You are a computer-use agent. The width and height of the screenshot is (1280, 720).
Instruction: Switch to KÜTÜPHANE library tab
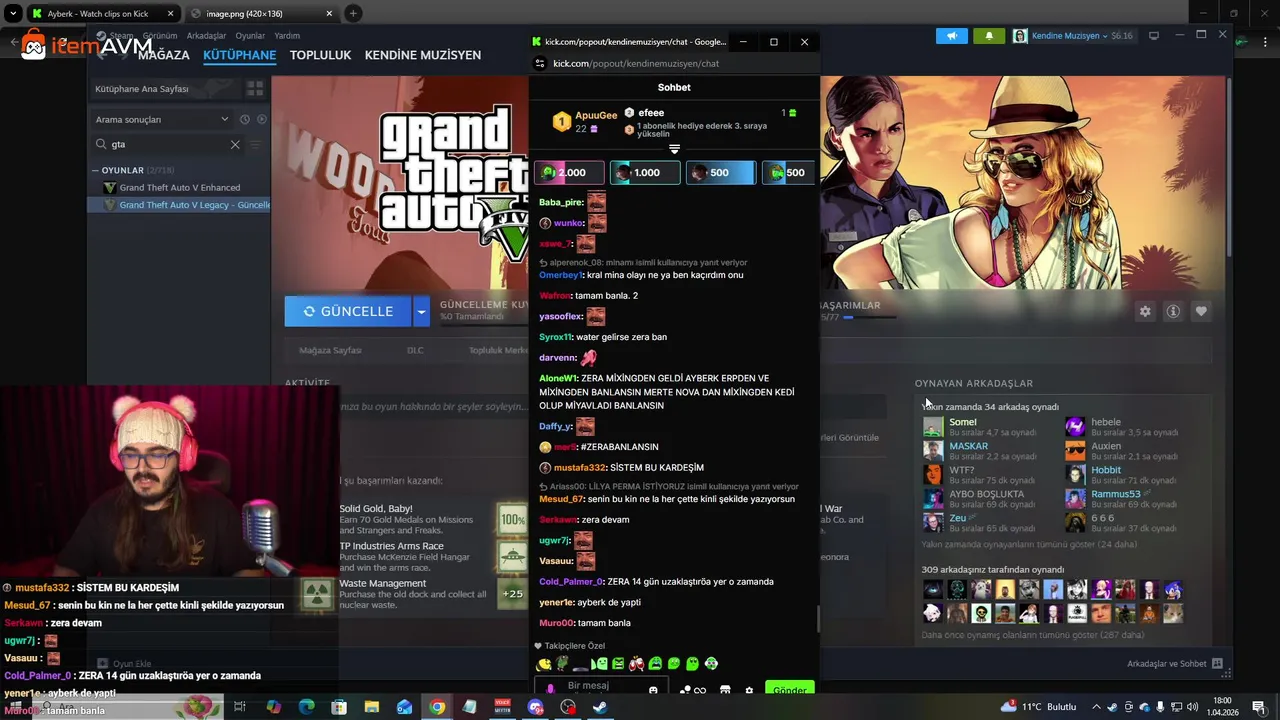click(239, 55)
